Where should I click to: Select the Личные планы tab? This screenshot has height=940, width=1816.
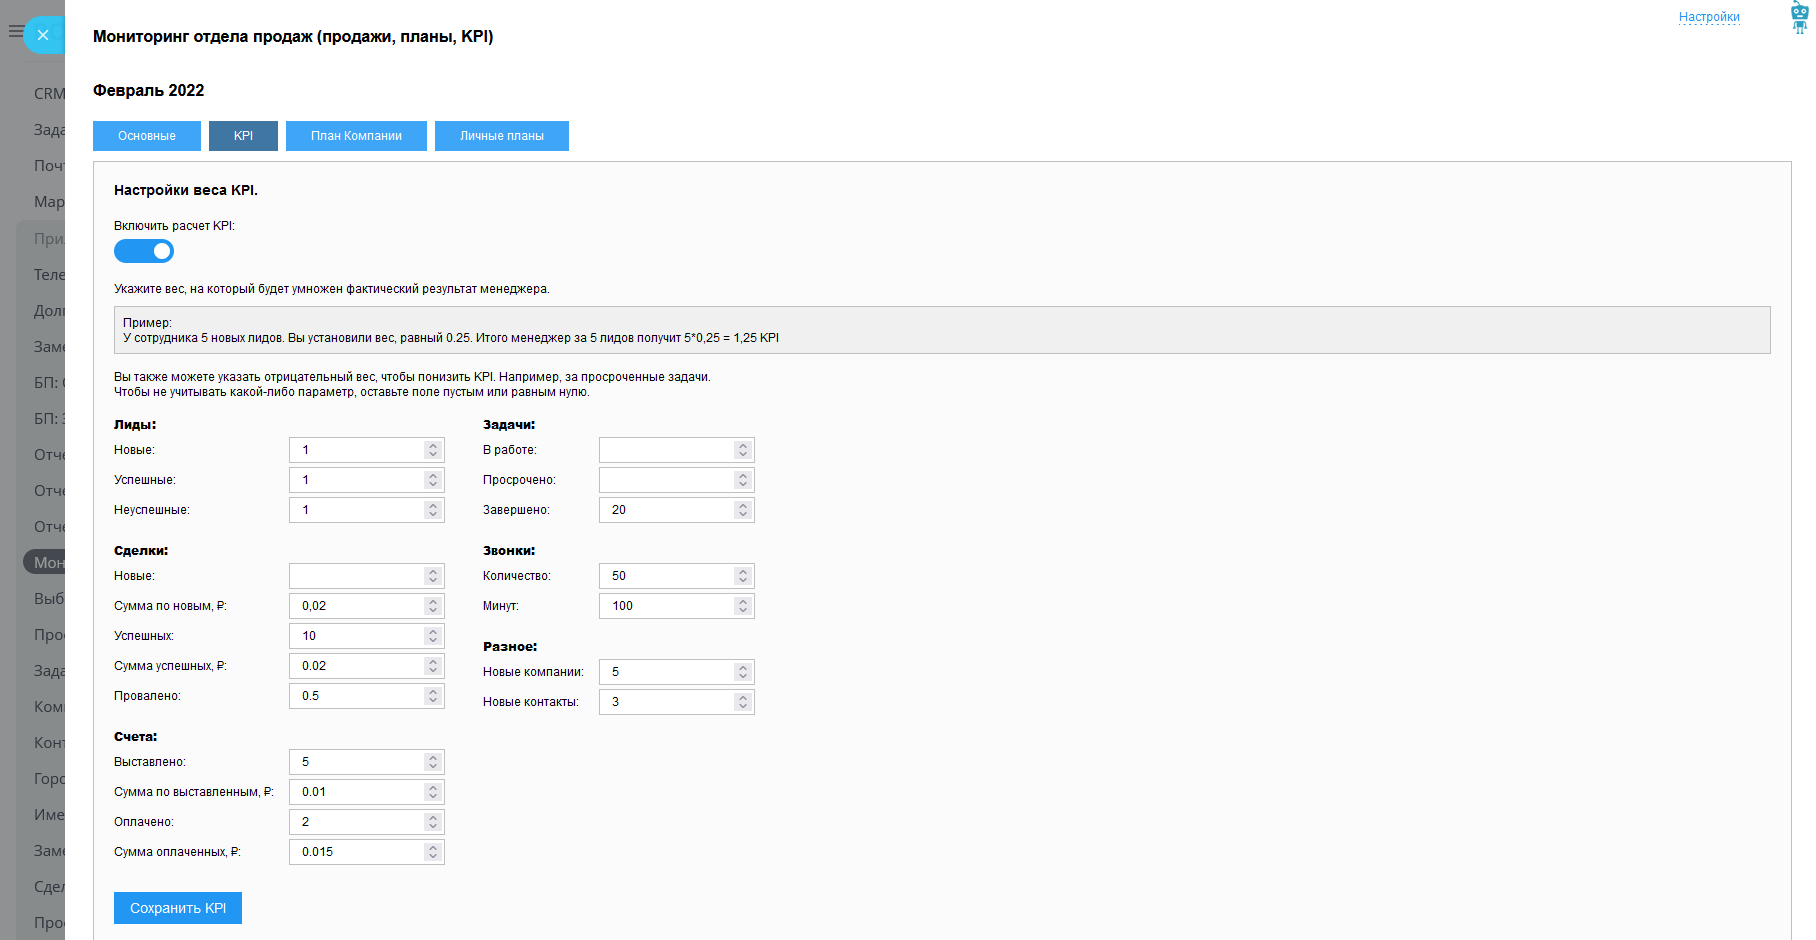point(501,136)
